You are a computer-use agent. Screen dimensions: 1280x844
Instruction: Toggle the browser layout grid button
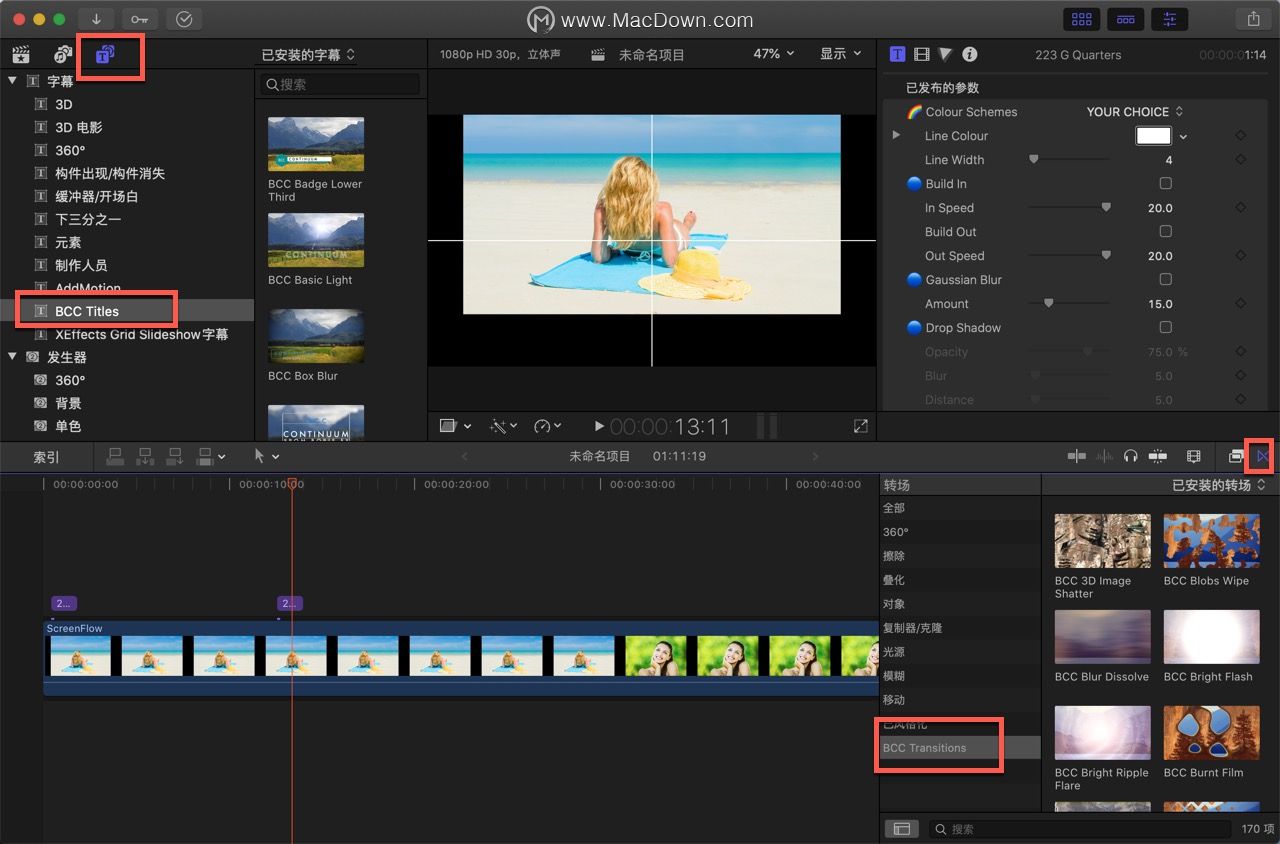[x=1081, y=19]
